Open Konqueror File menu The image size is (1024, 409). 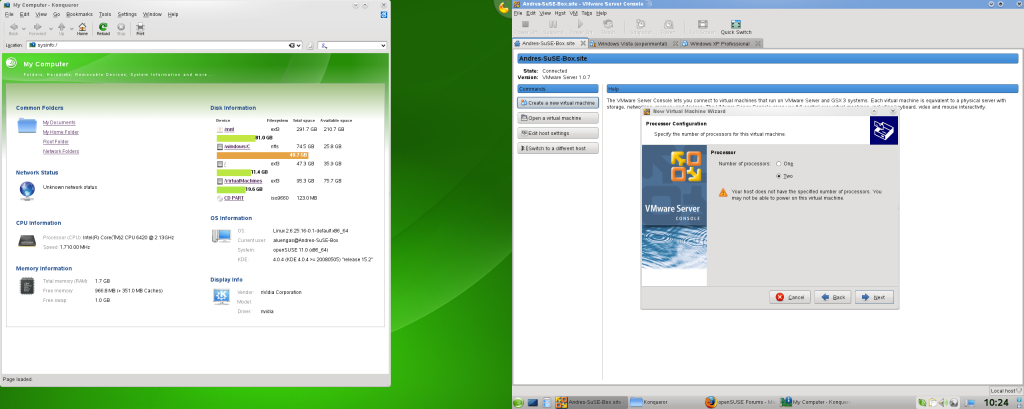coord(8,14)
